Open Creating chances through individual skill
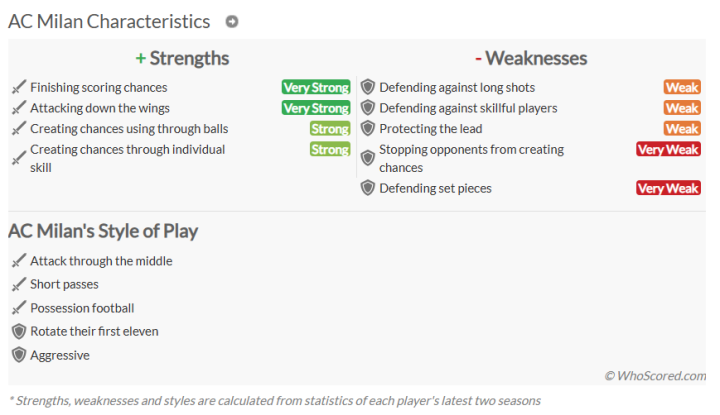 click(130, 158)
